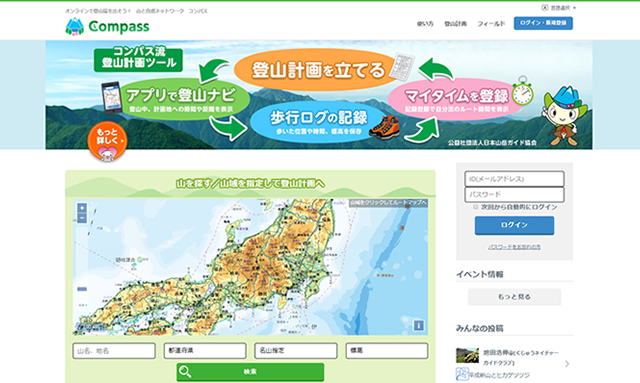This screenshot has width=640, height=383.
Task: Focus the ID(メールアドレス) input field
Action: click(514, 179)
